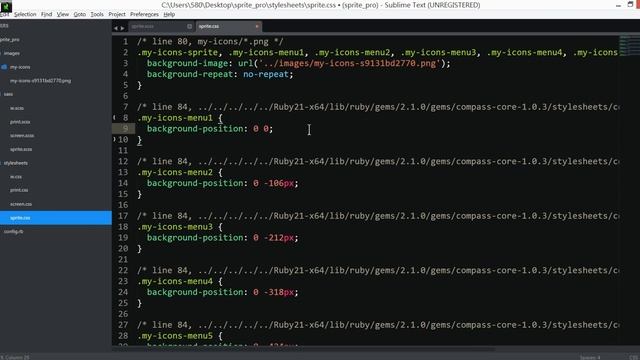The image size is (640, 360).
Task: Open the Project menu
Action: (117, 14)
